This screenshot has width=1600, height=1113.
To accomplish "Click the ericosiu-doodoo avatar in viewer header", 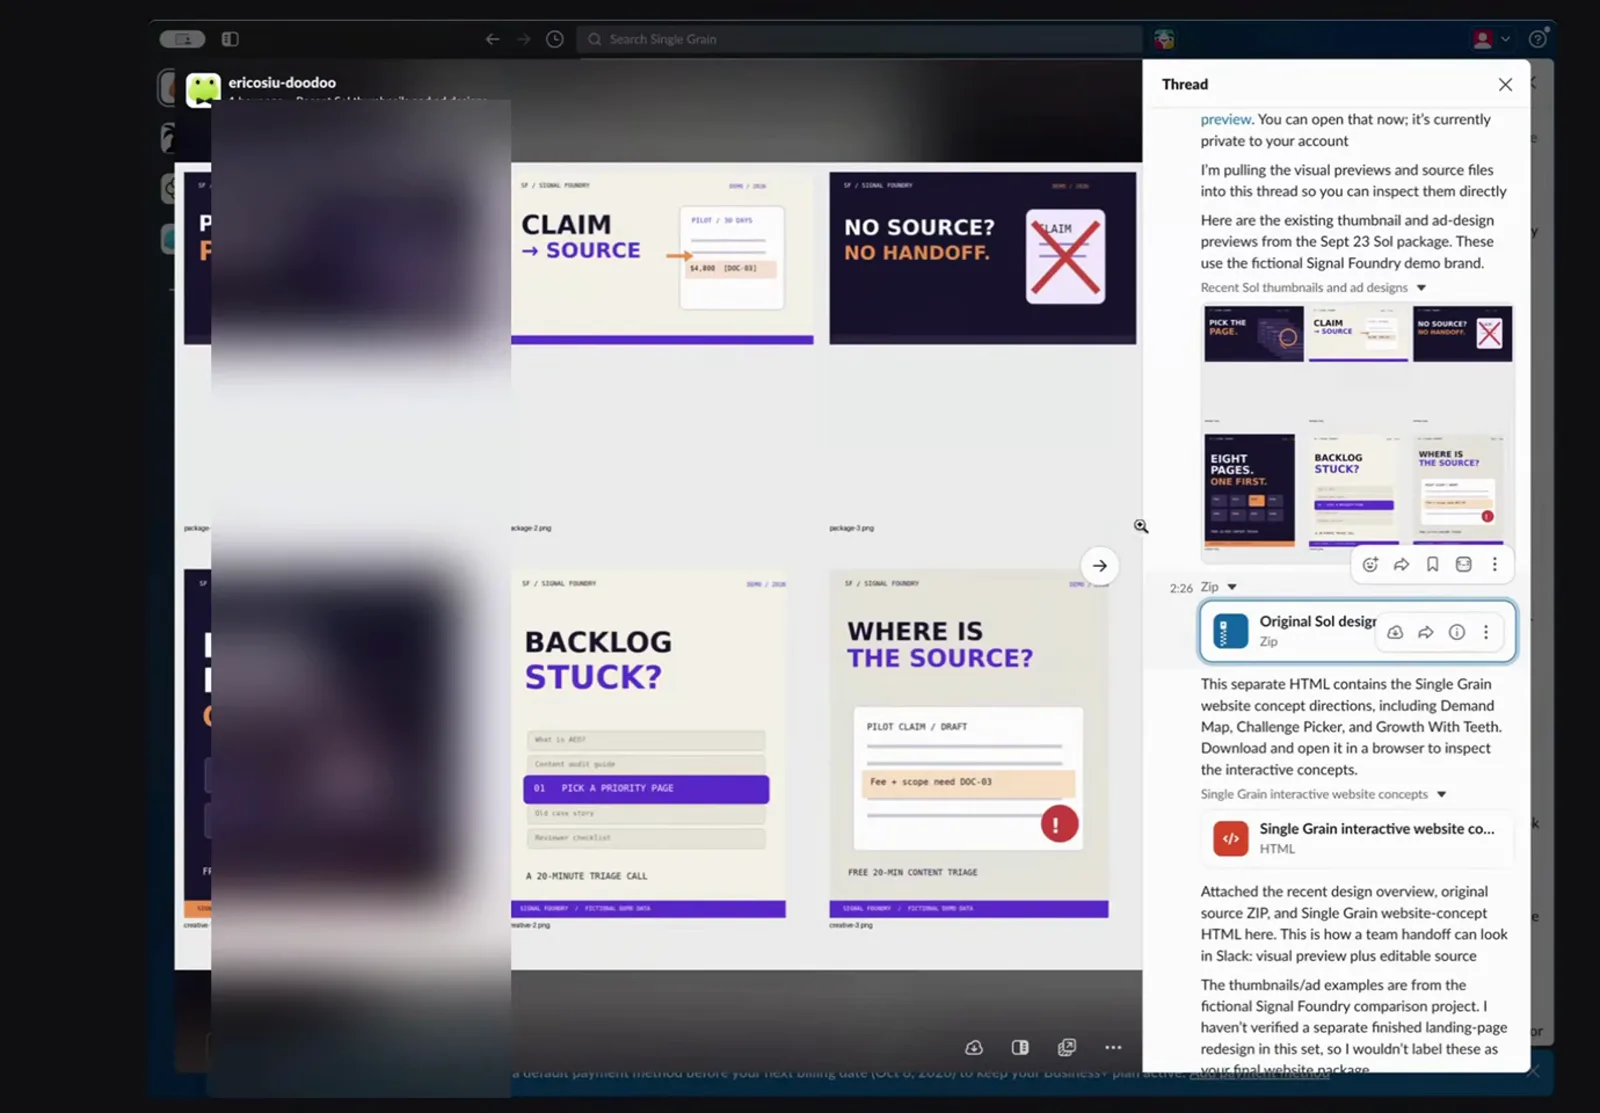I will point(203,90).
